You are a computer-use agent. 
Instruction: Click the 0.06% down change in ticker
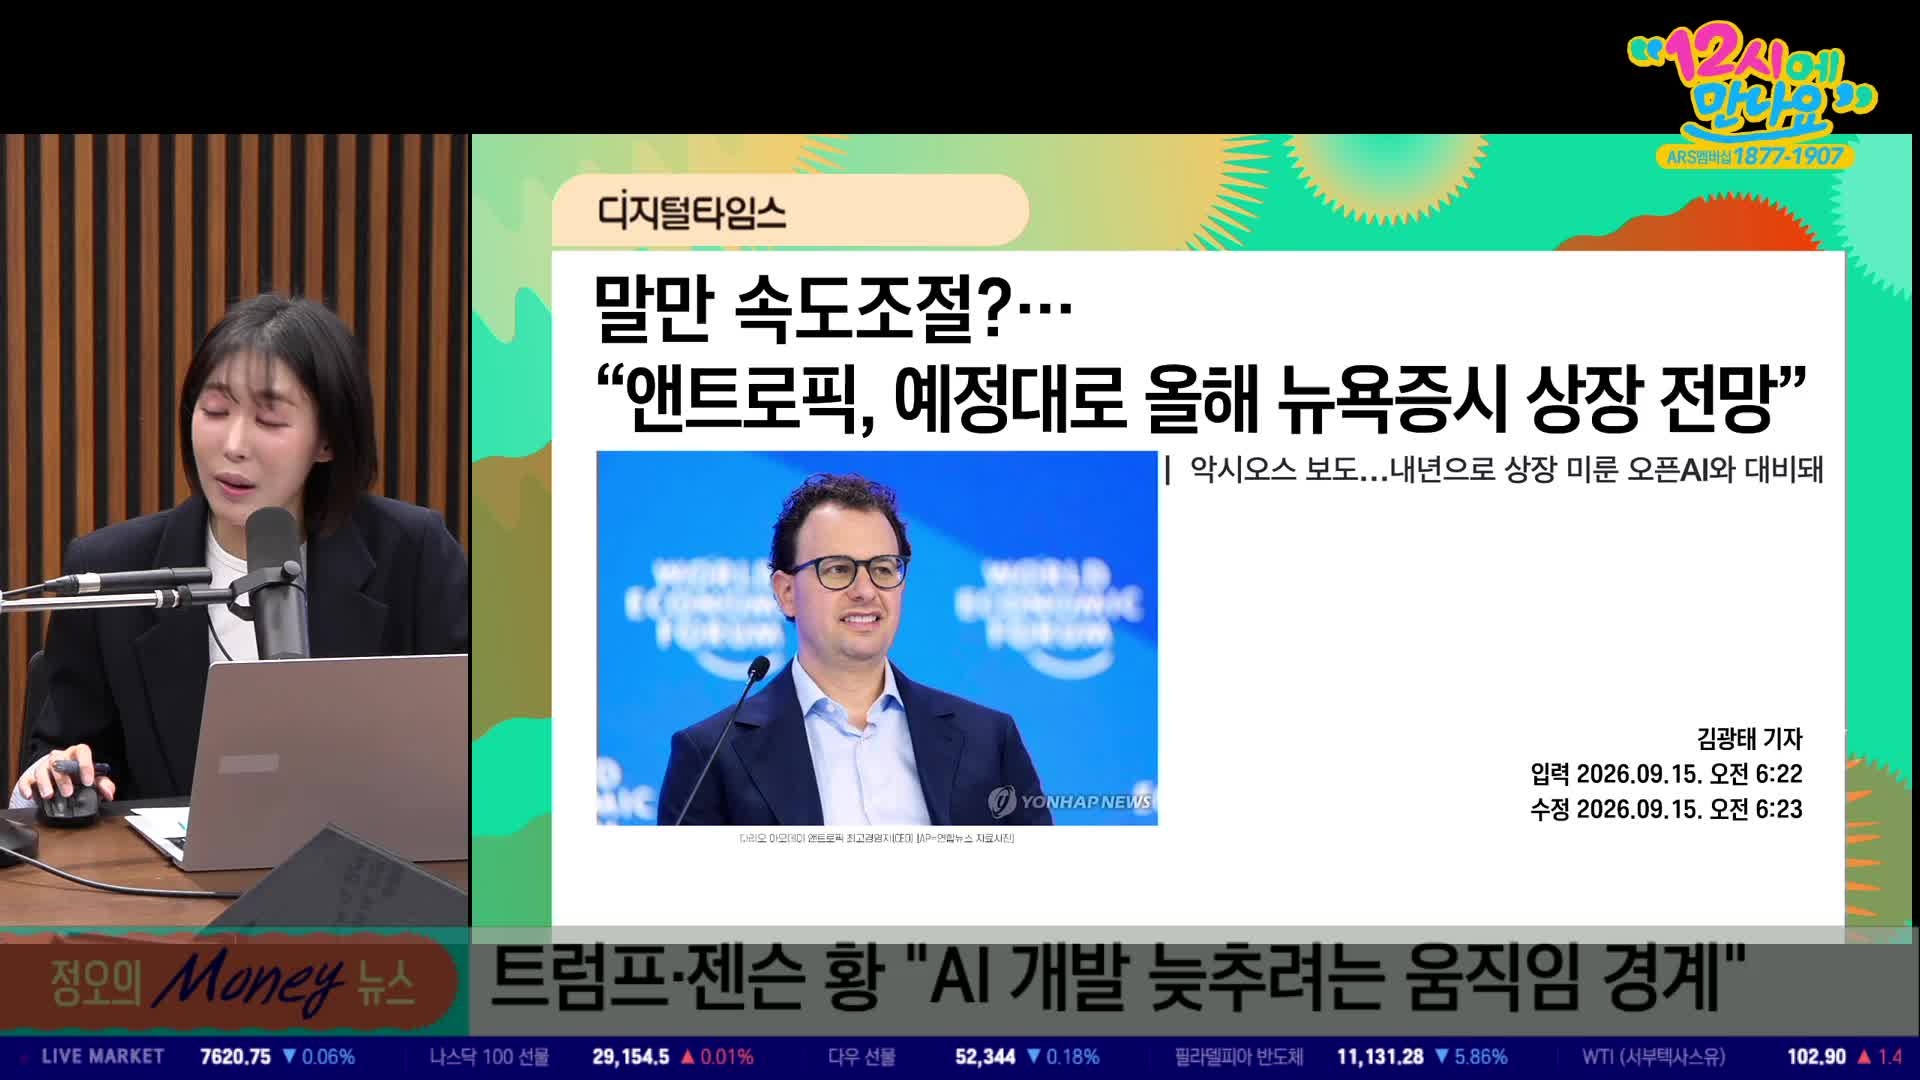tap(319, 1057)
